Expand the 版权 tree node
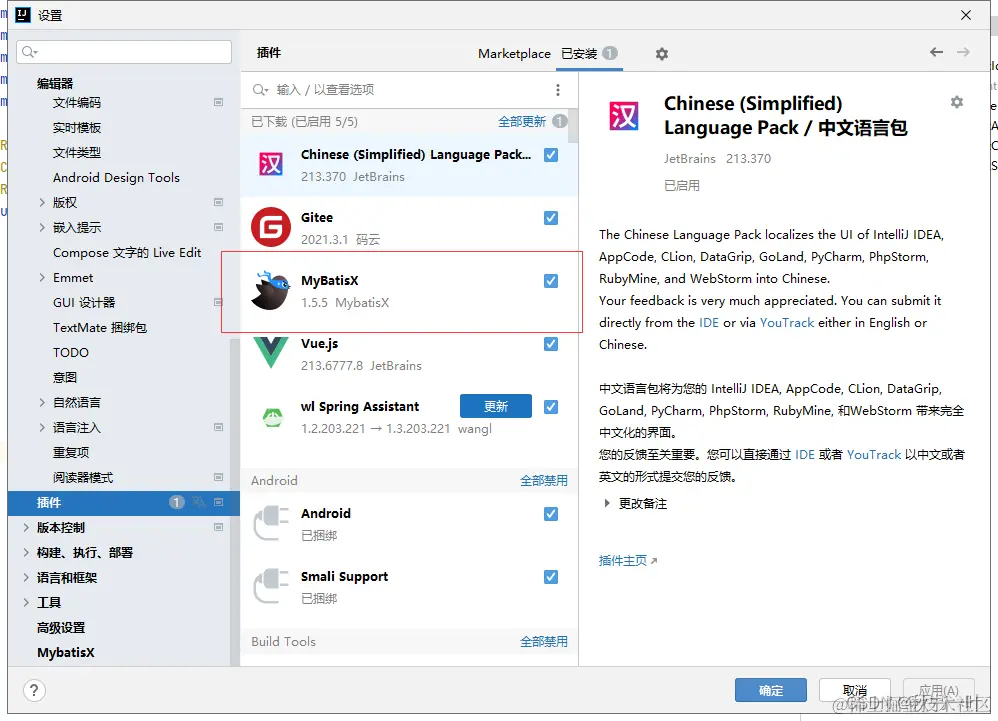Screen dimensions: 998x721 click(42, 202)
